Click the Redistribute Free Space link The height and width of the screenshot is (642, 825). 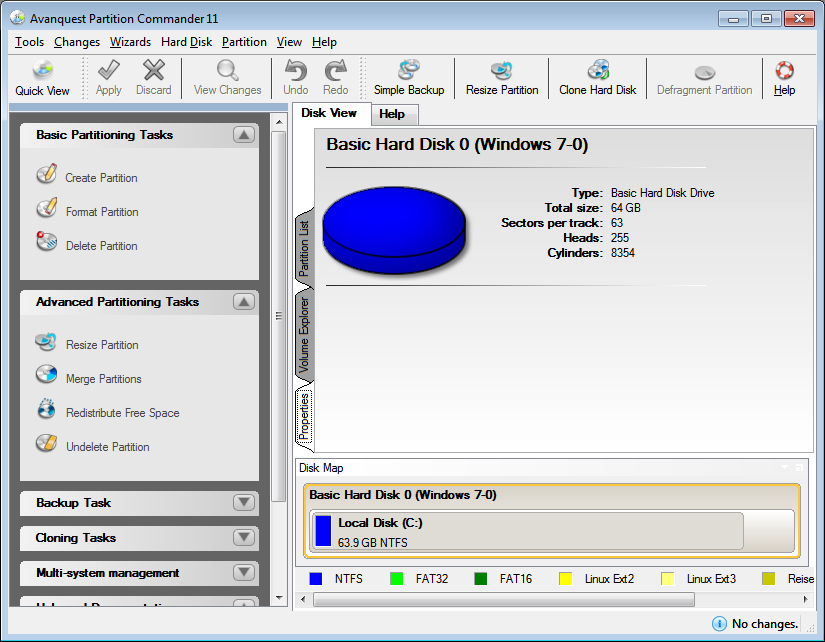point(123,413)
